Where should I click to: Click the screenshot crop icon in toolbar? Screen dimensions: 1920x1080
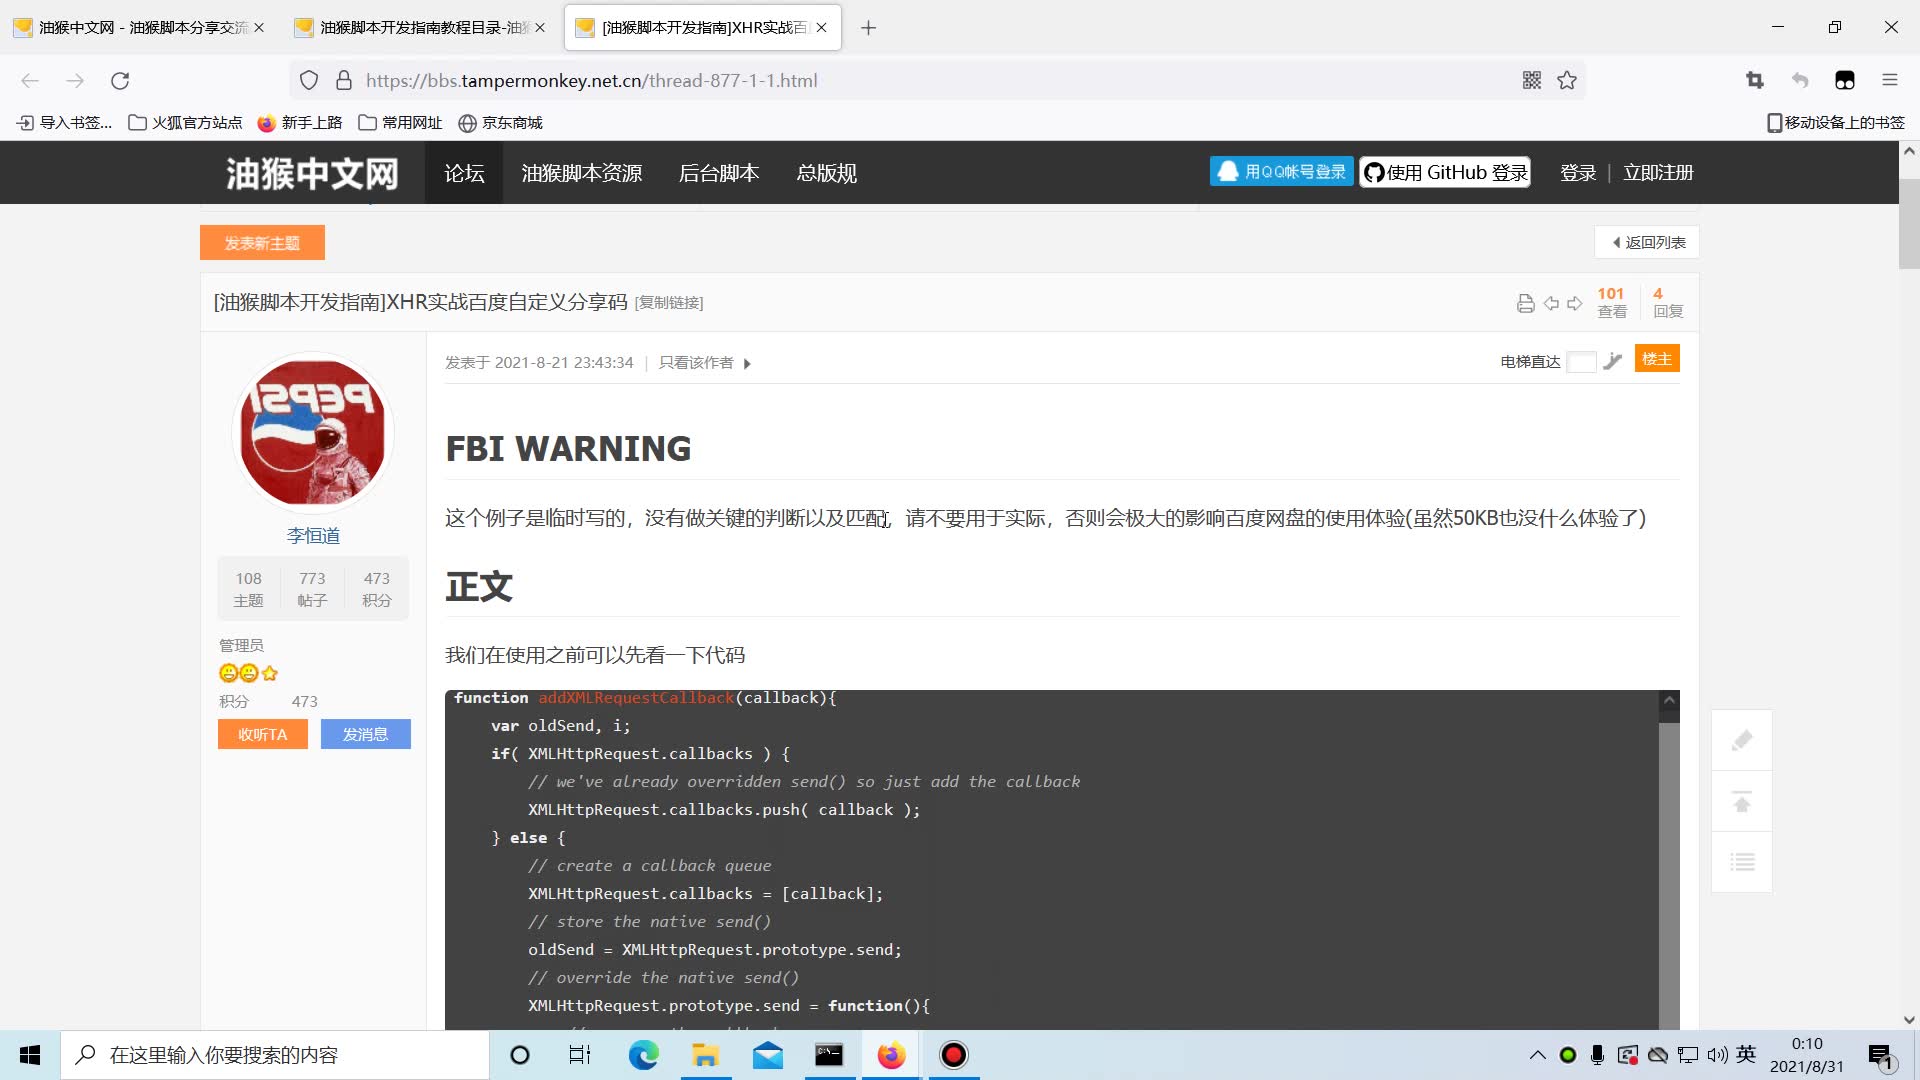click(x=1755, y=81)
